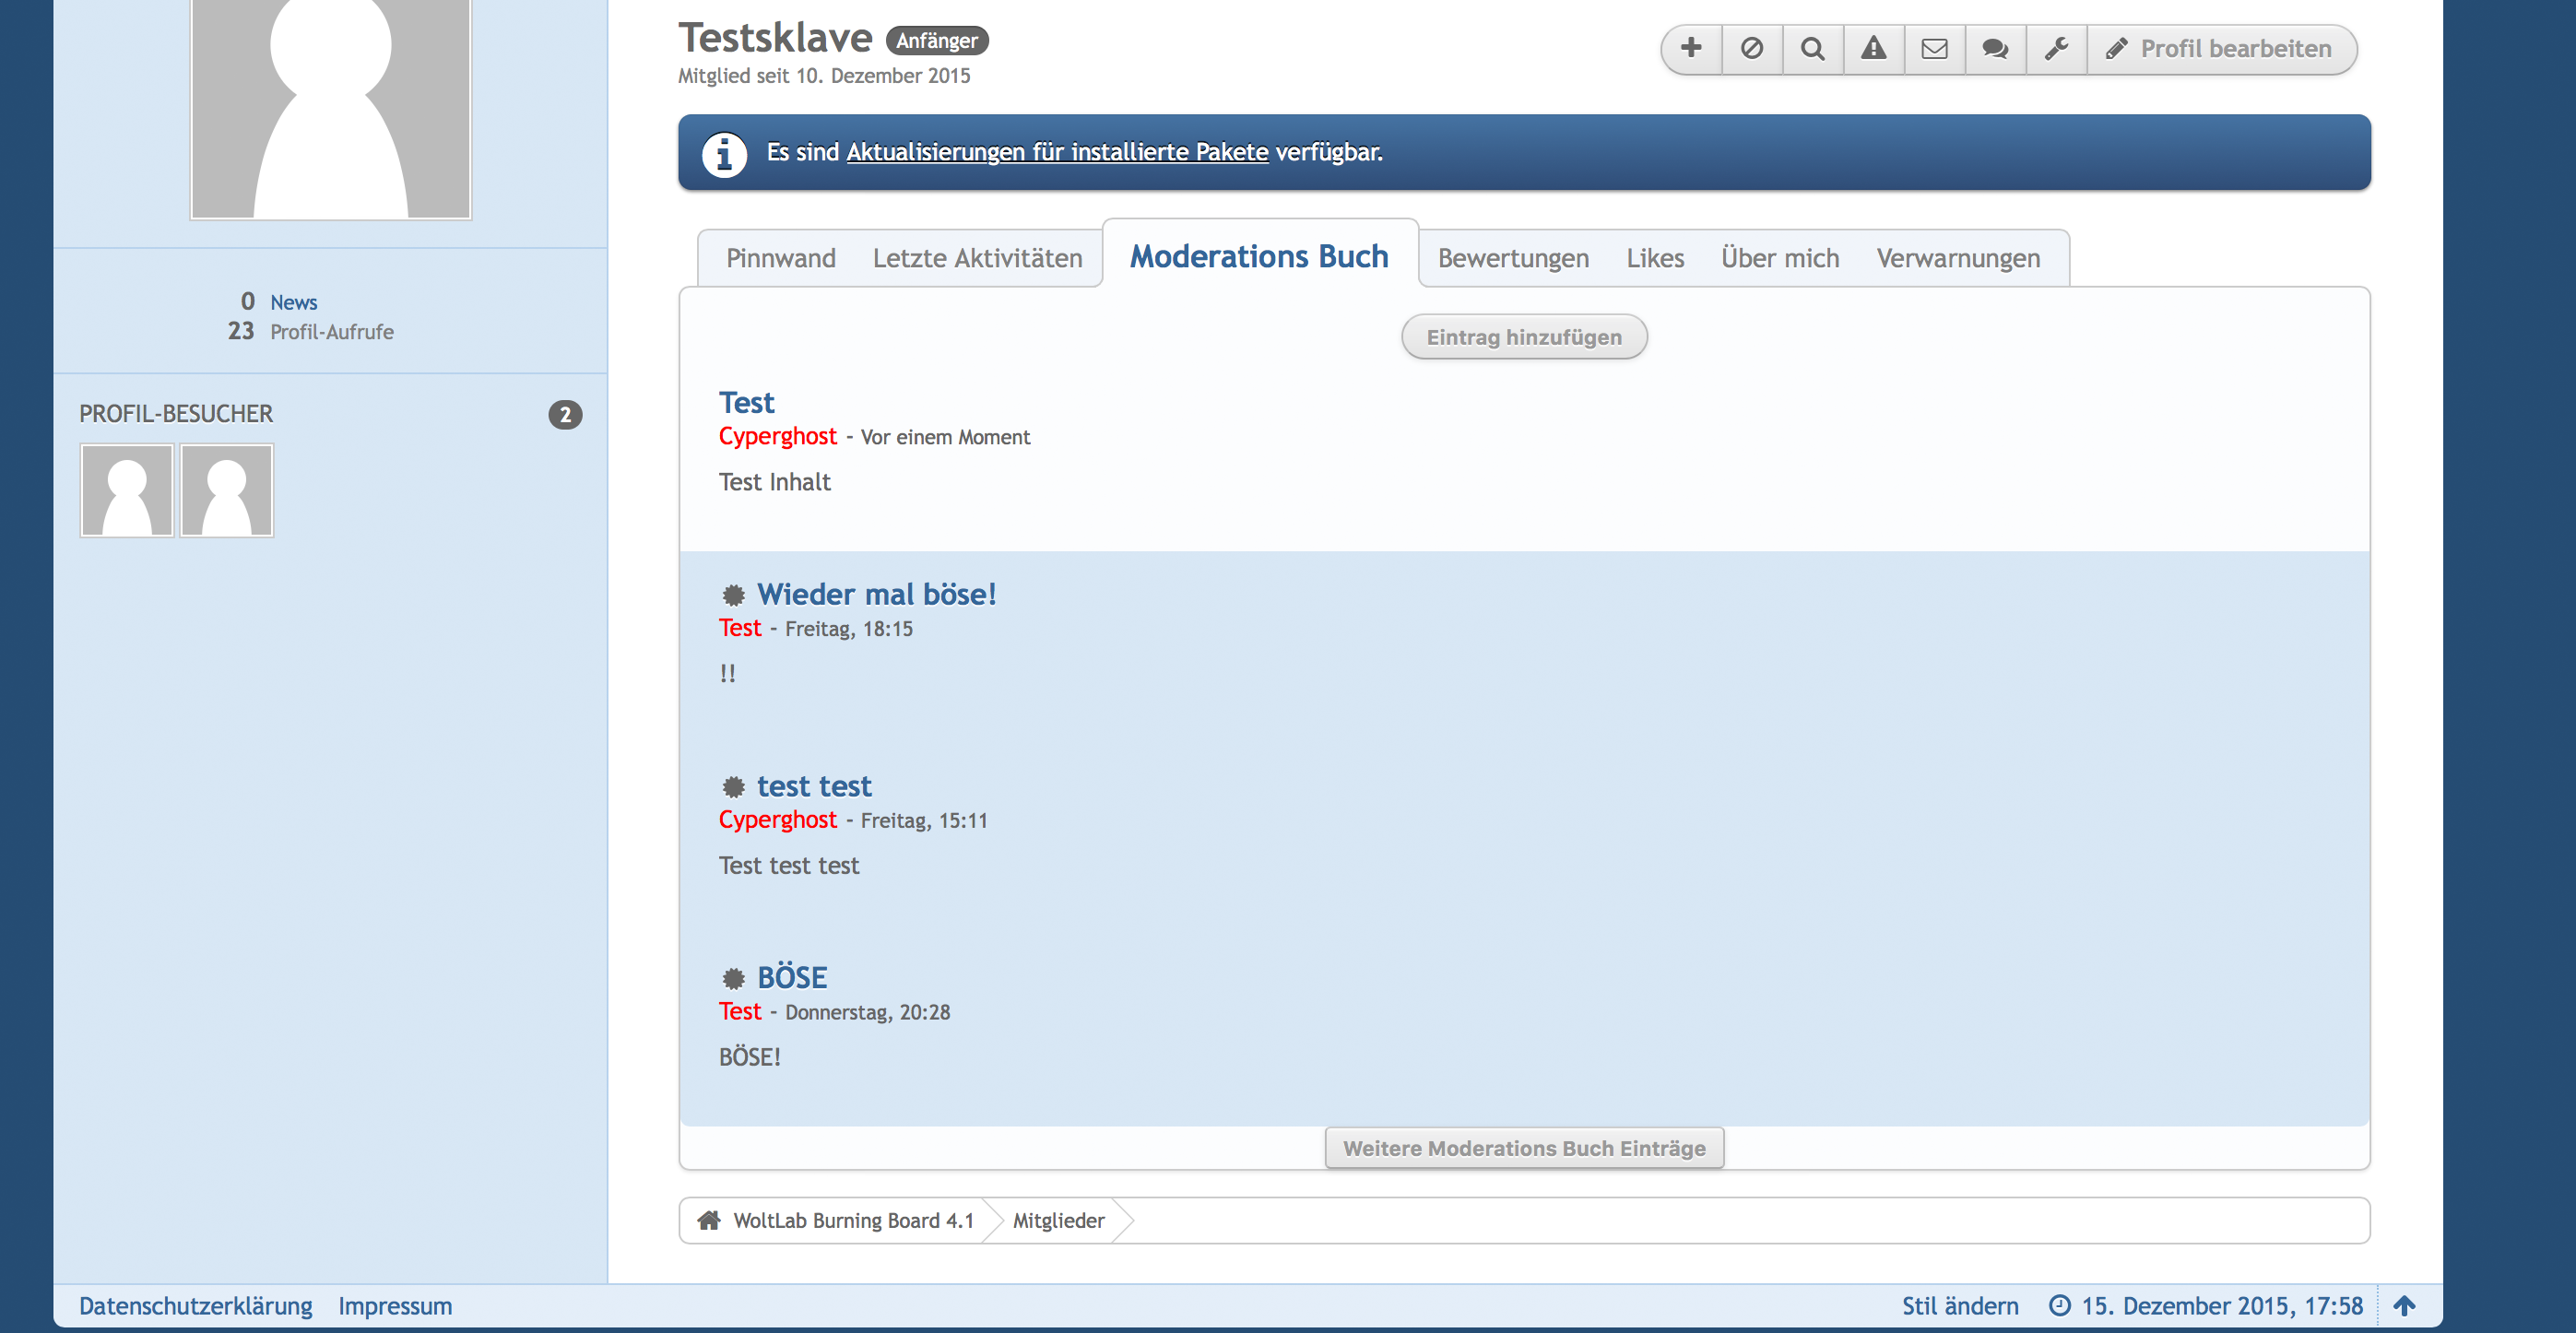
Task: Click the gear icon beside the 'BÖSE' entry
Action: [733, 978]
